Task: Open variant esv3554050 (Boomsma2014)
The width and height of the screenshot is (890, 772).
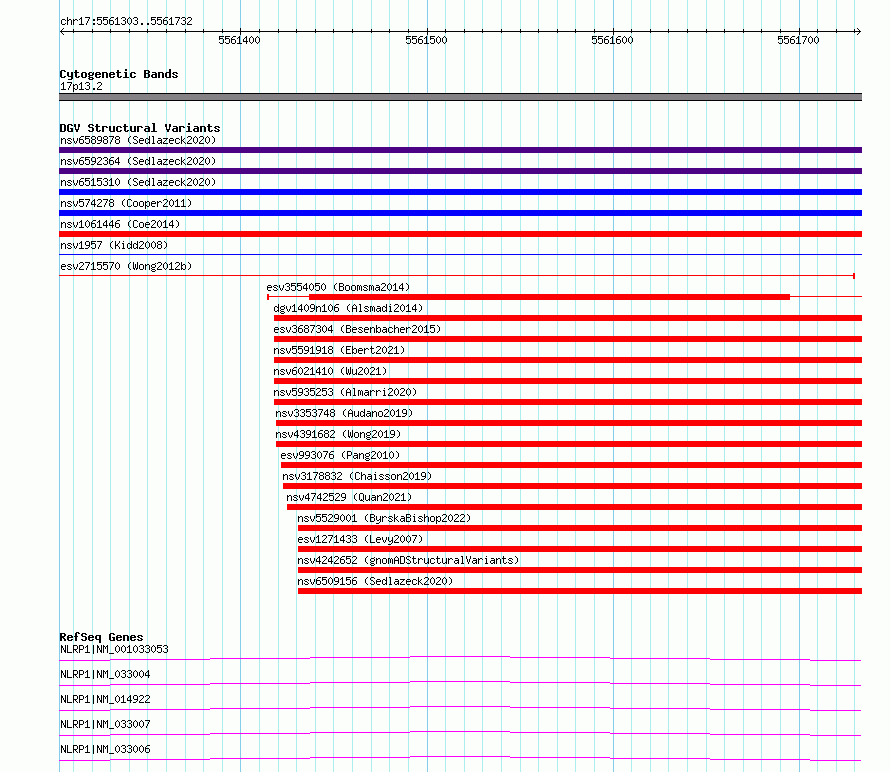Action: [x=338, y=287]
